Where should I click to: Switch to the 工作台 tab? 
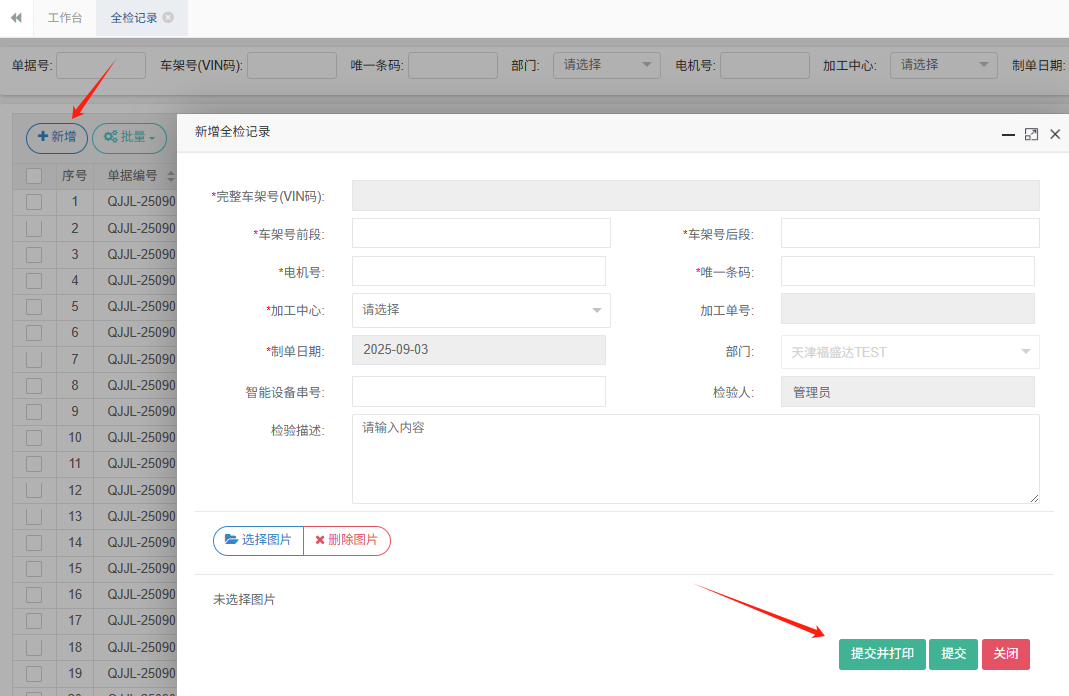(65, 18)
